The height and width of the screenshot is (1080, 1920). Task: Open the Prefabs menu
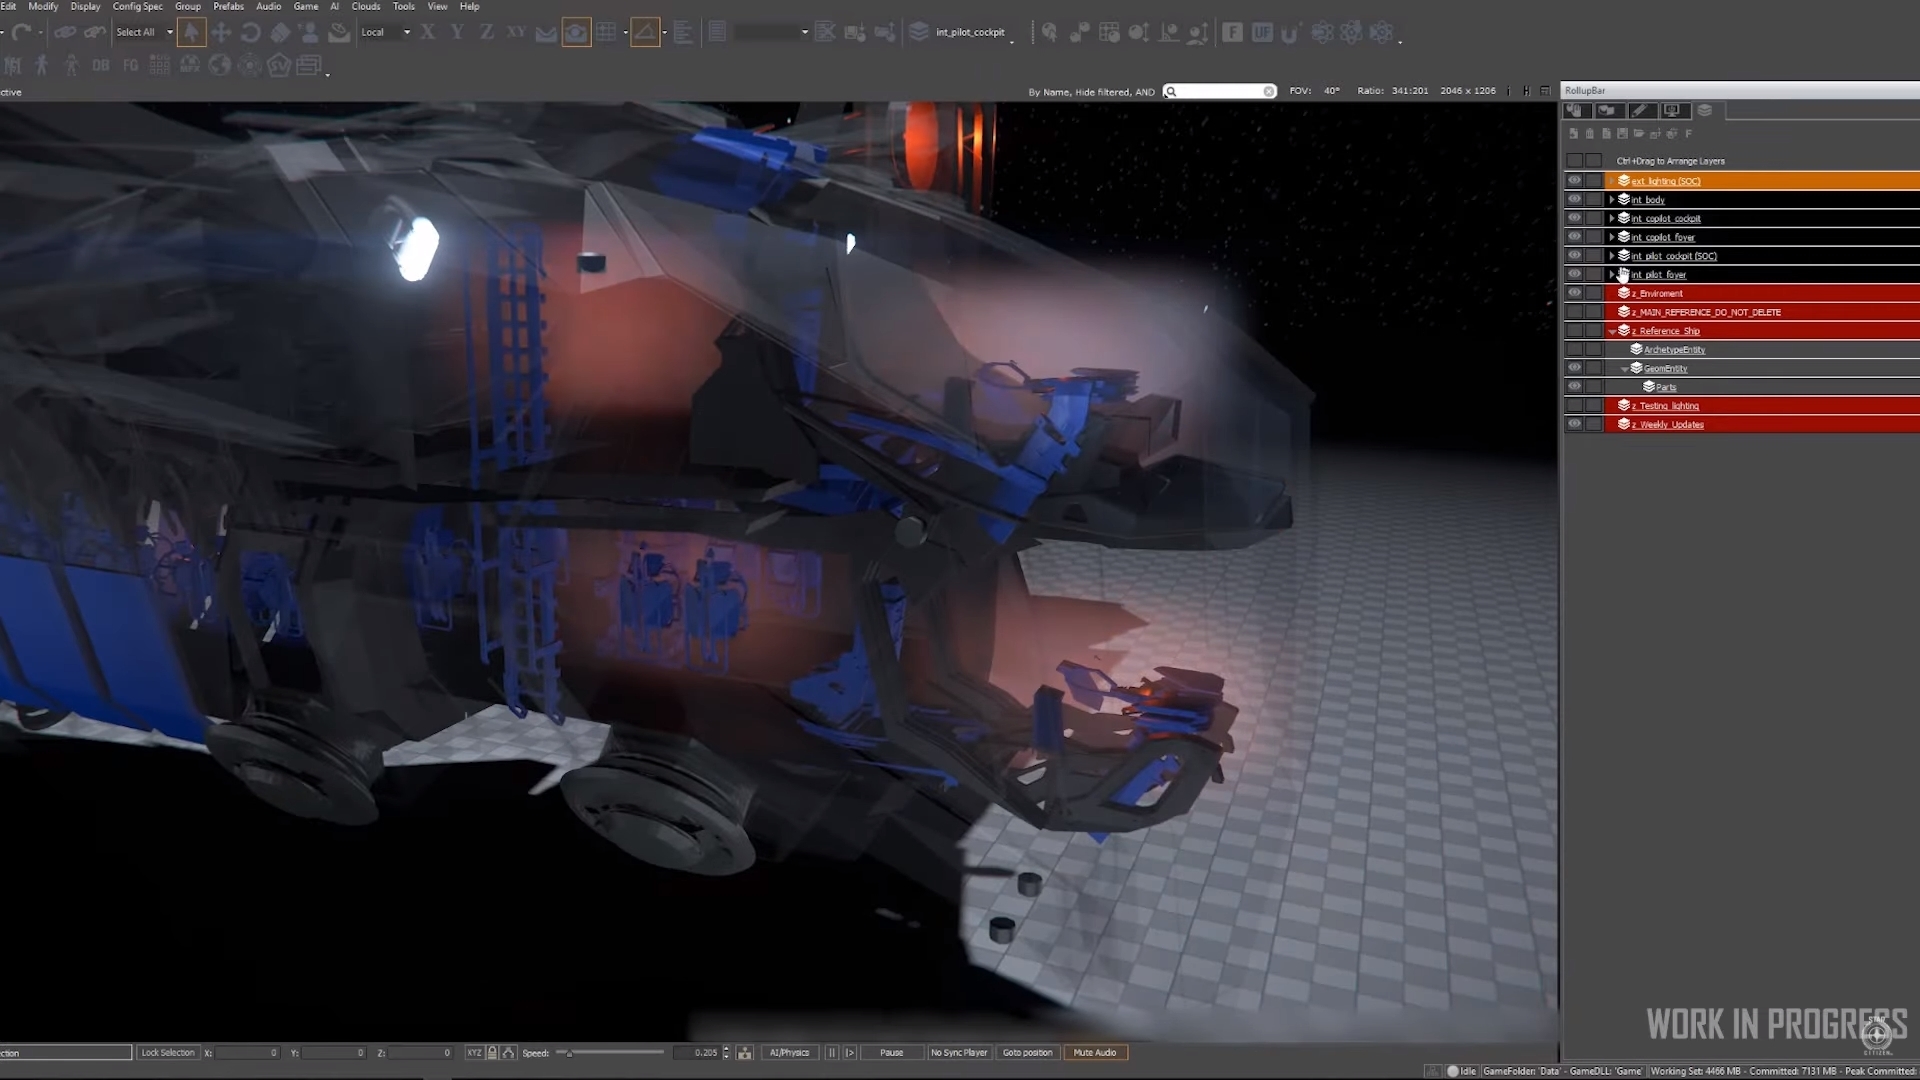click(228, 6)
